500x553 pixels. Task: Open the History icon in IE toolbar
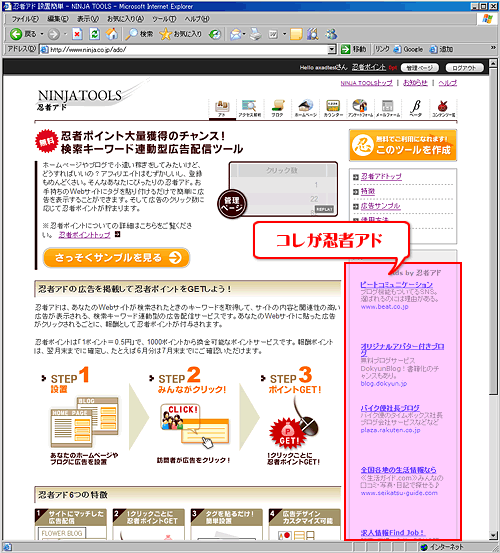point(214,34)
